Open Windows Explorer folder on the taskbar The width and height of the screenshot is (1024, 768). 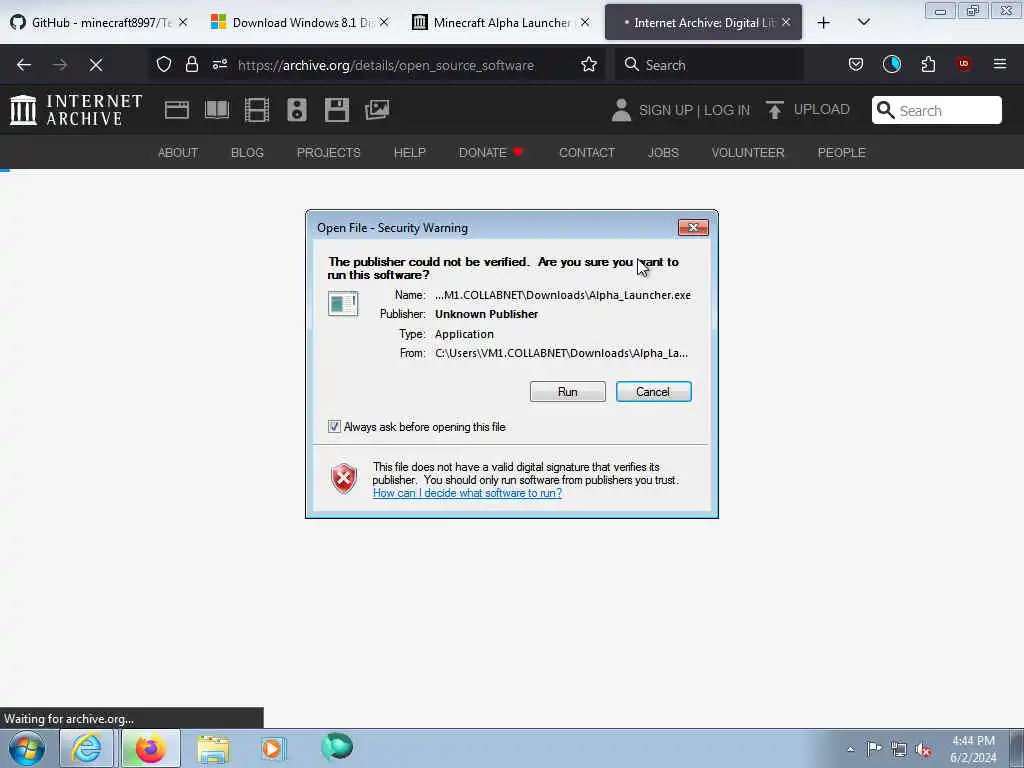click(x=213, y=748)
